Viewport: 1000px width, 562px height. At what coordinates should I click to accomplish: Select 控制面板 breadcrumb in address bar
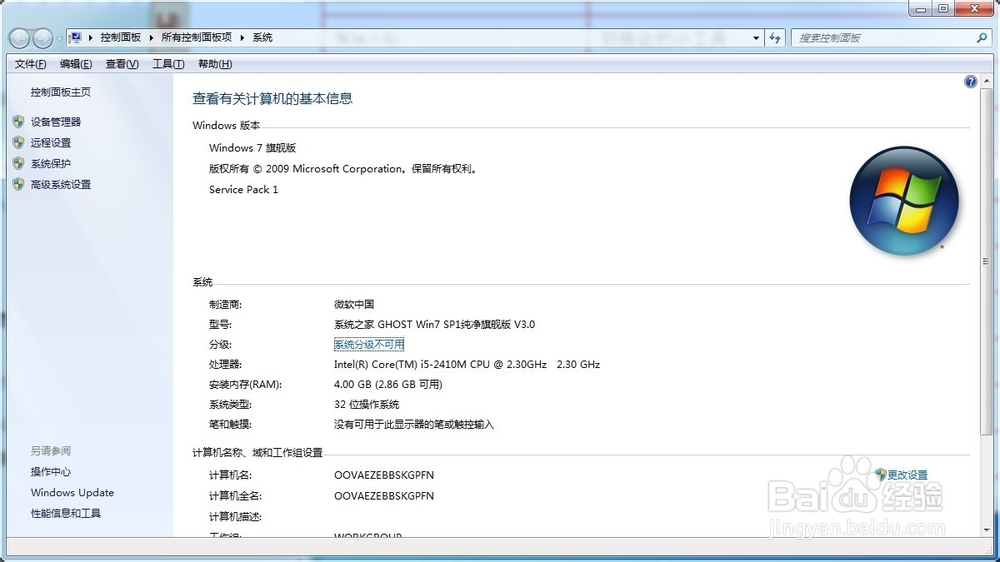pyautogui.click(x=121, y=38)
